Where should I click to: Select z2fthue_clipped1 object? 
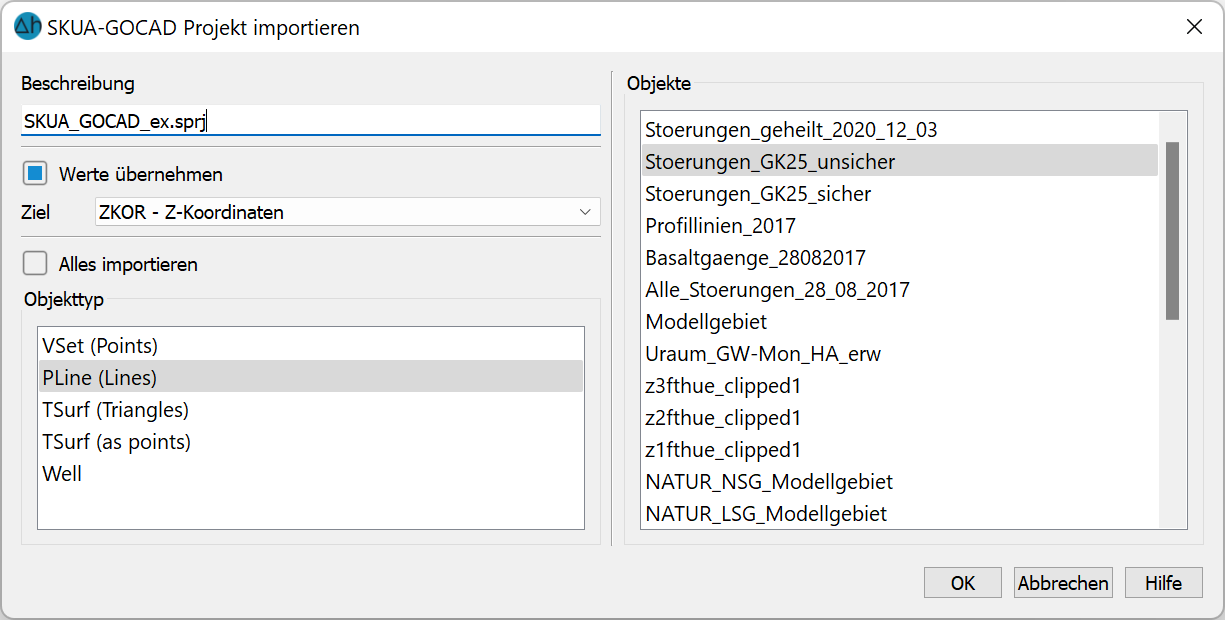click(x=900, y=417)
